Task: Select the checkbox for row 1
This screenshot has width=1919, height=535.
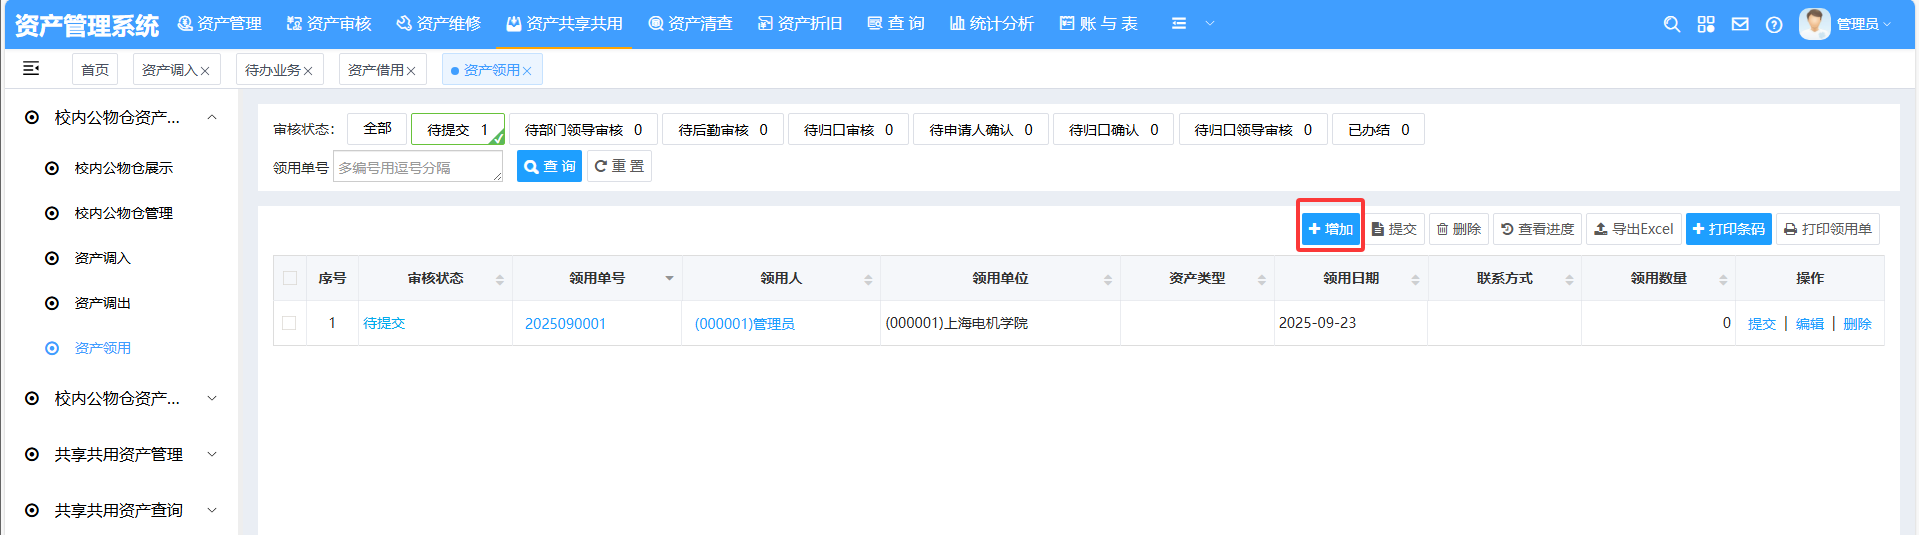Action: click(x=289, y=323)
